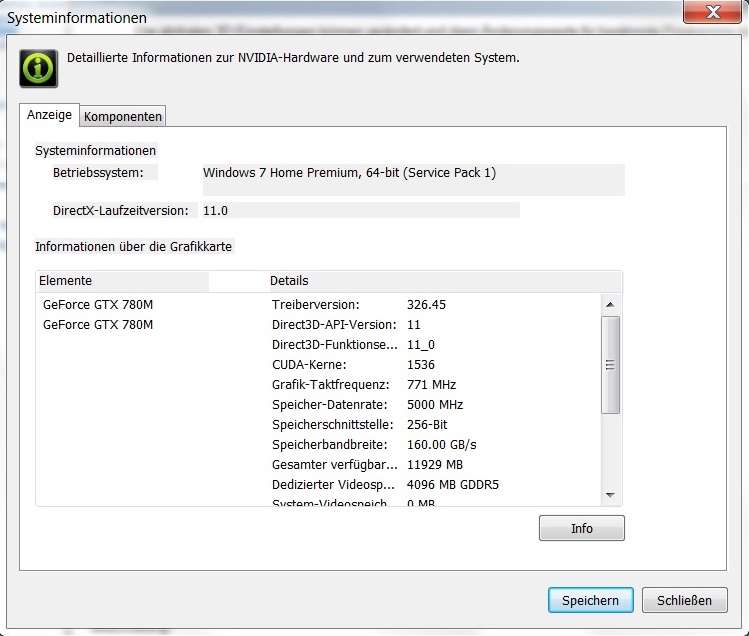Click the Elemente column header

click(122, 281)
